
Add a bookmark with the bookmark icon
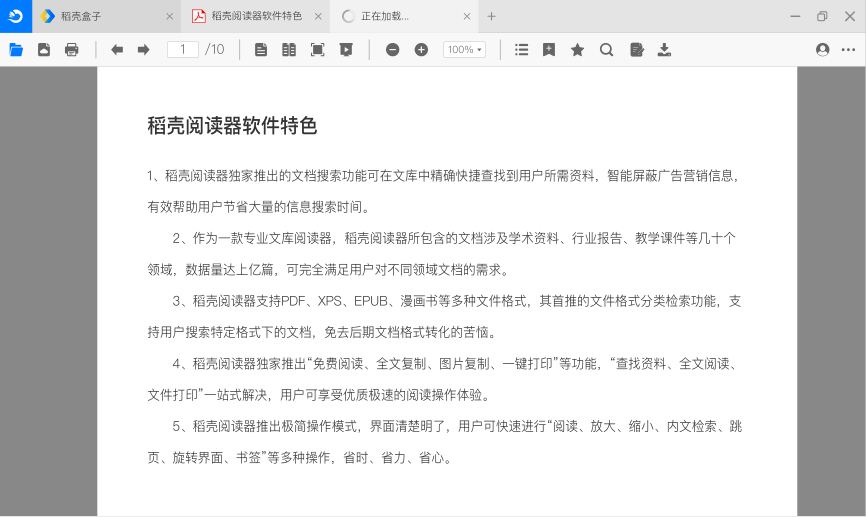549,50
